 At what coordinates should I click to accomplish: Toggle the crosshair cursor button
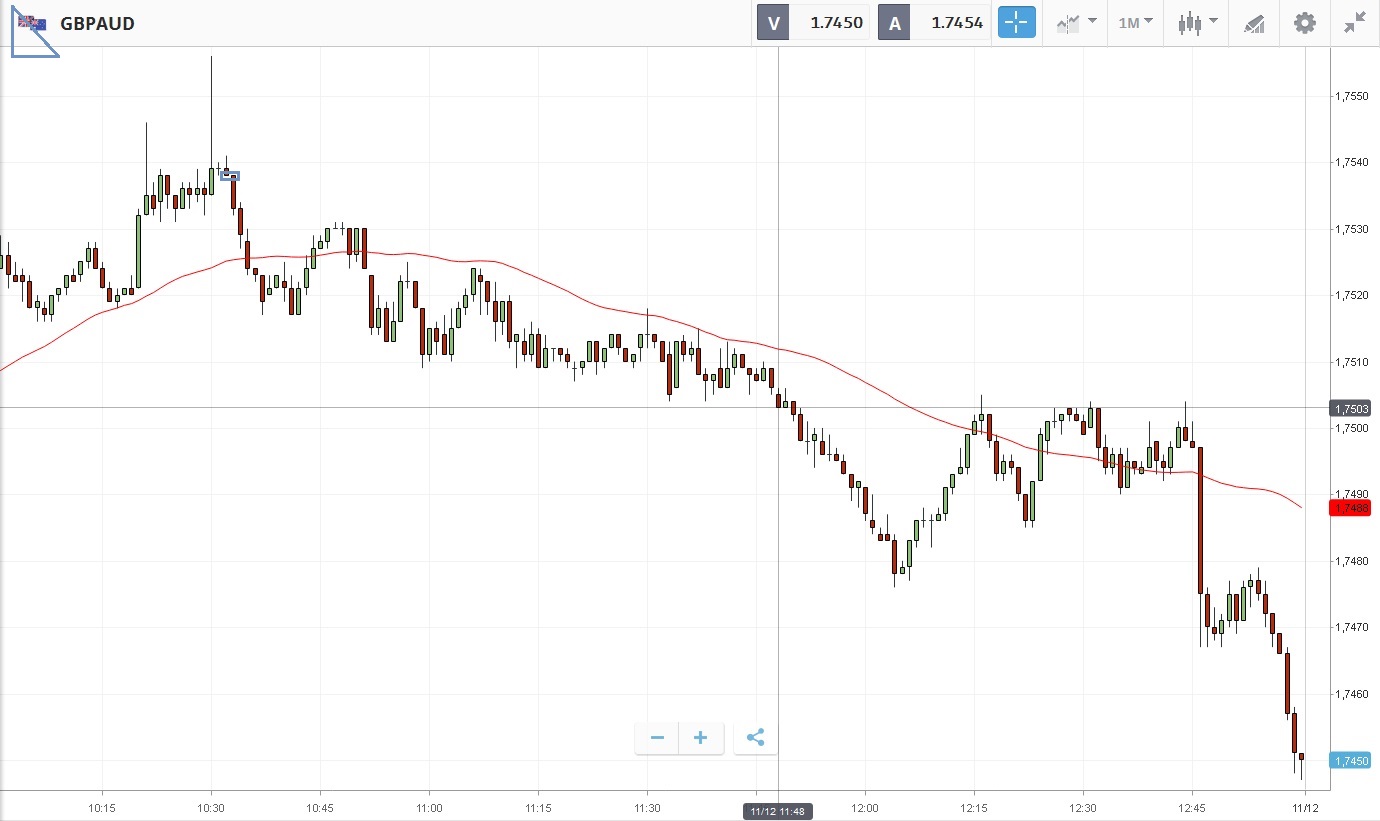tap(1016, 23)
